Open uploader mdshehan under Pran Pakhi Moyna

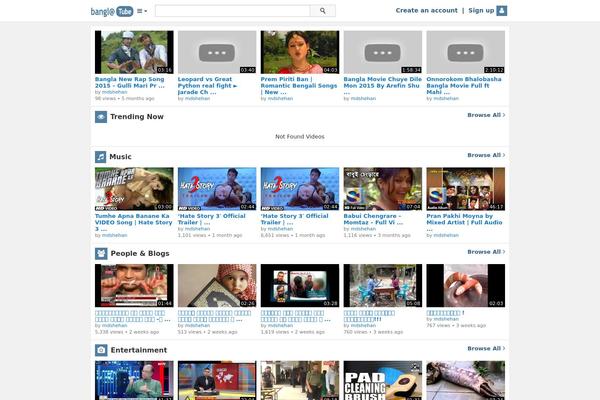pyautogui.click(x=446, y=235)
